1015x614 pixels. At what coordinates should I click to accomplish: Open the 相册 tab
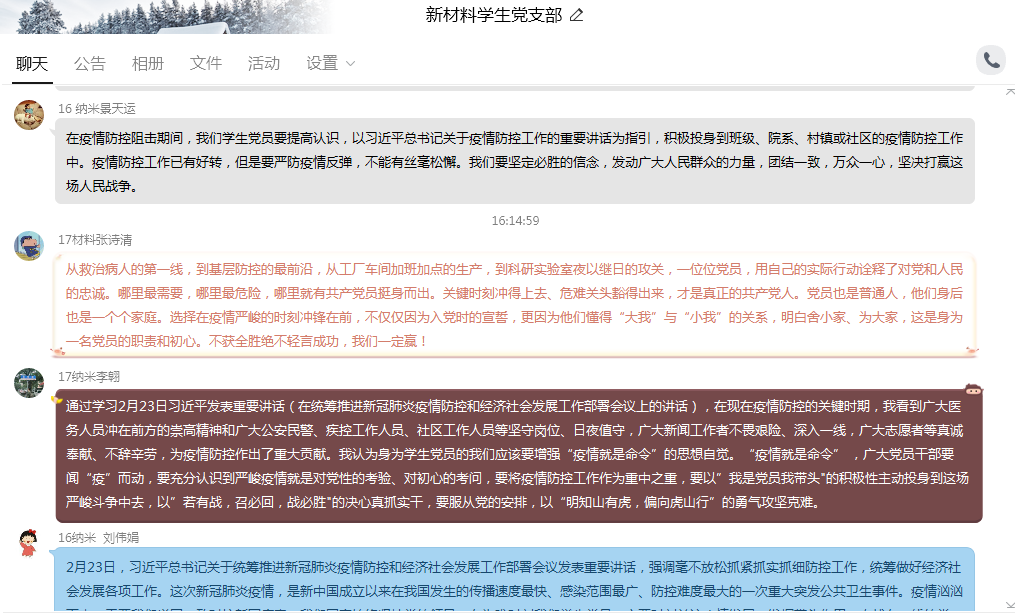click(x=148, y=63)
